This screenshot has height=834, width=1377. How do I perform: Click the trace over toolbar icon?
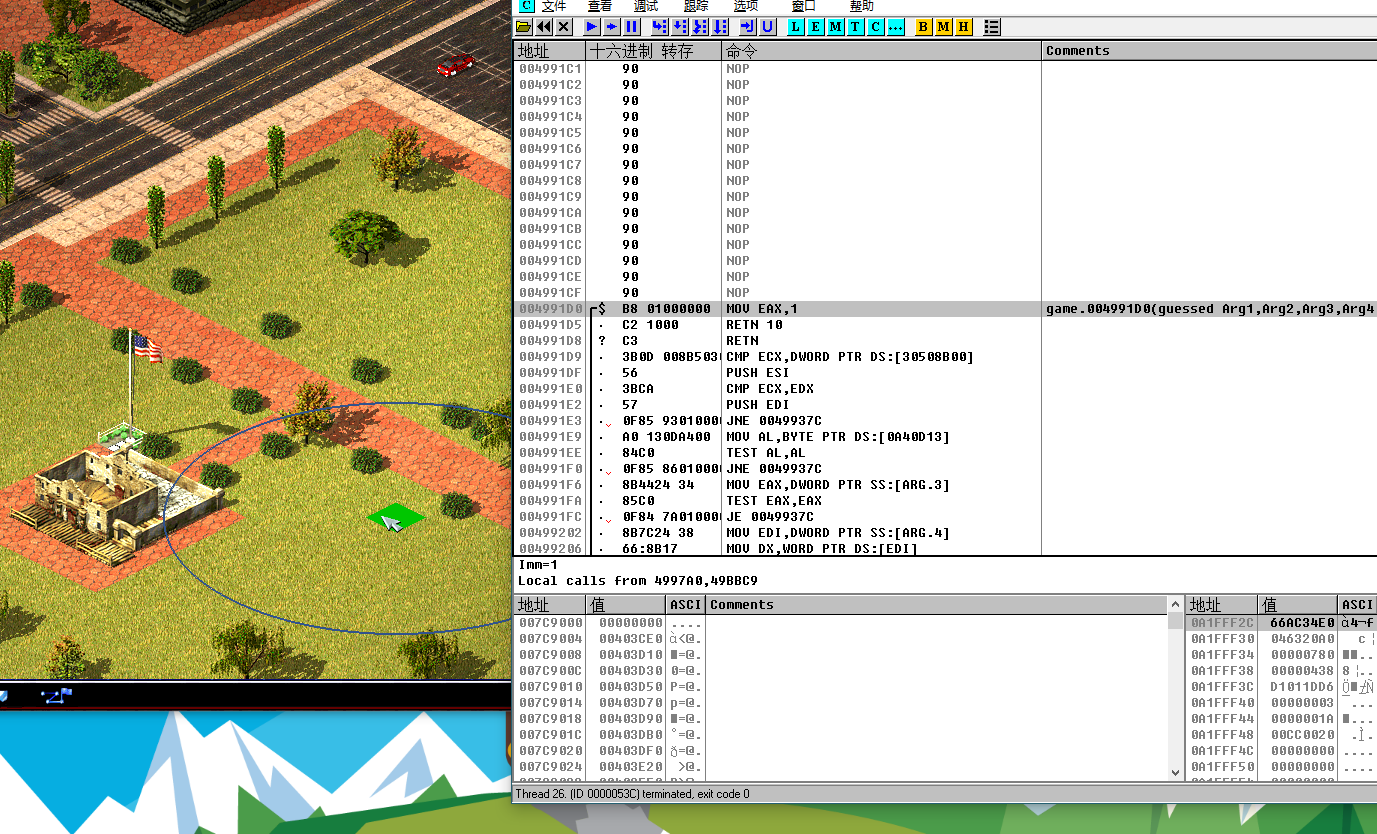[720, 27]
